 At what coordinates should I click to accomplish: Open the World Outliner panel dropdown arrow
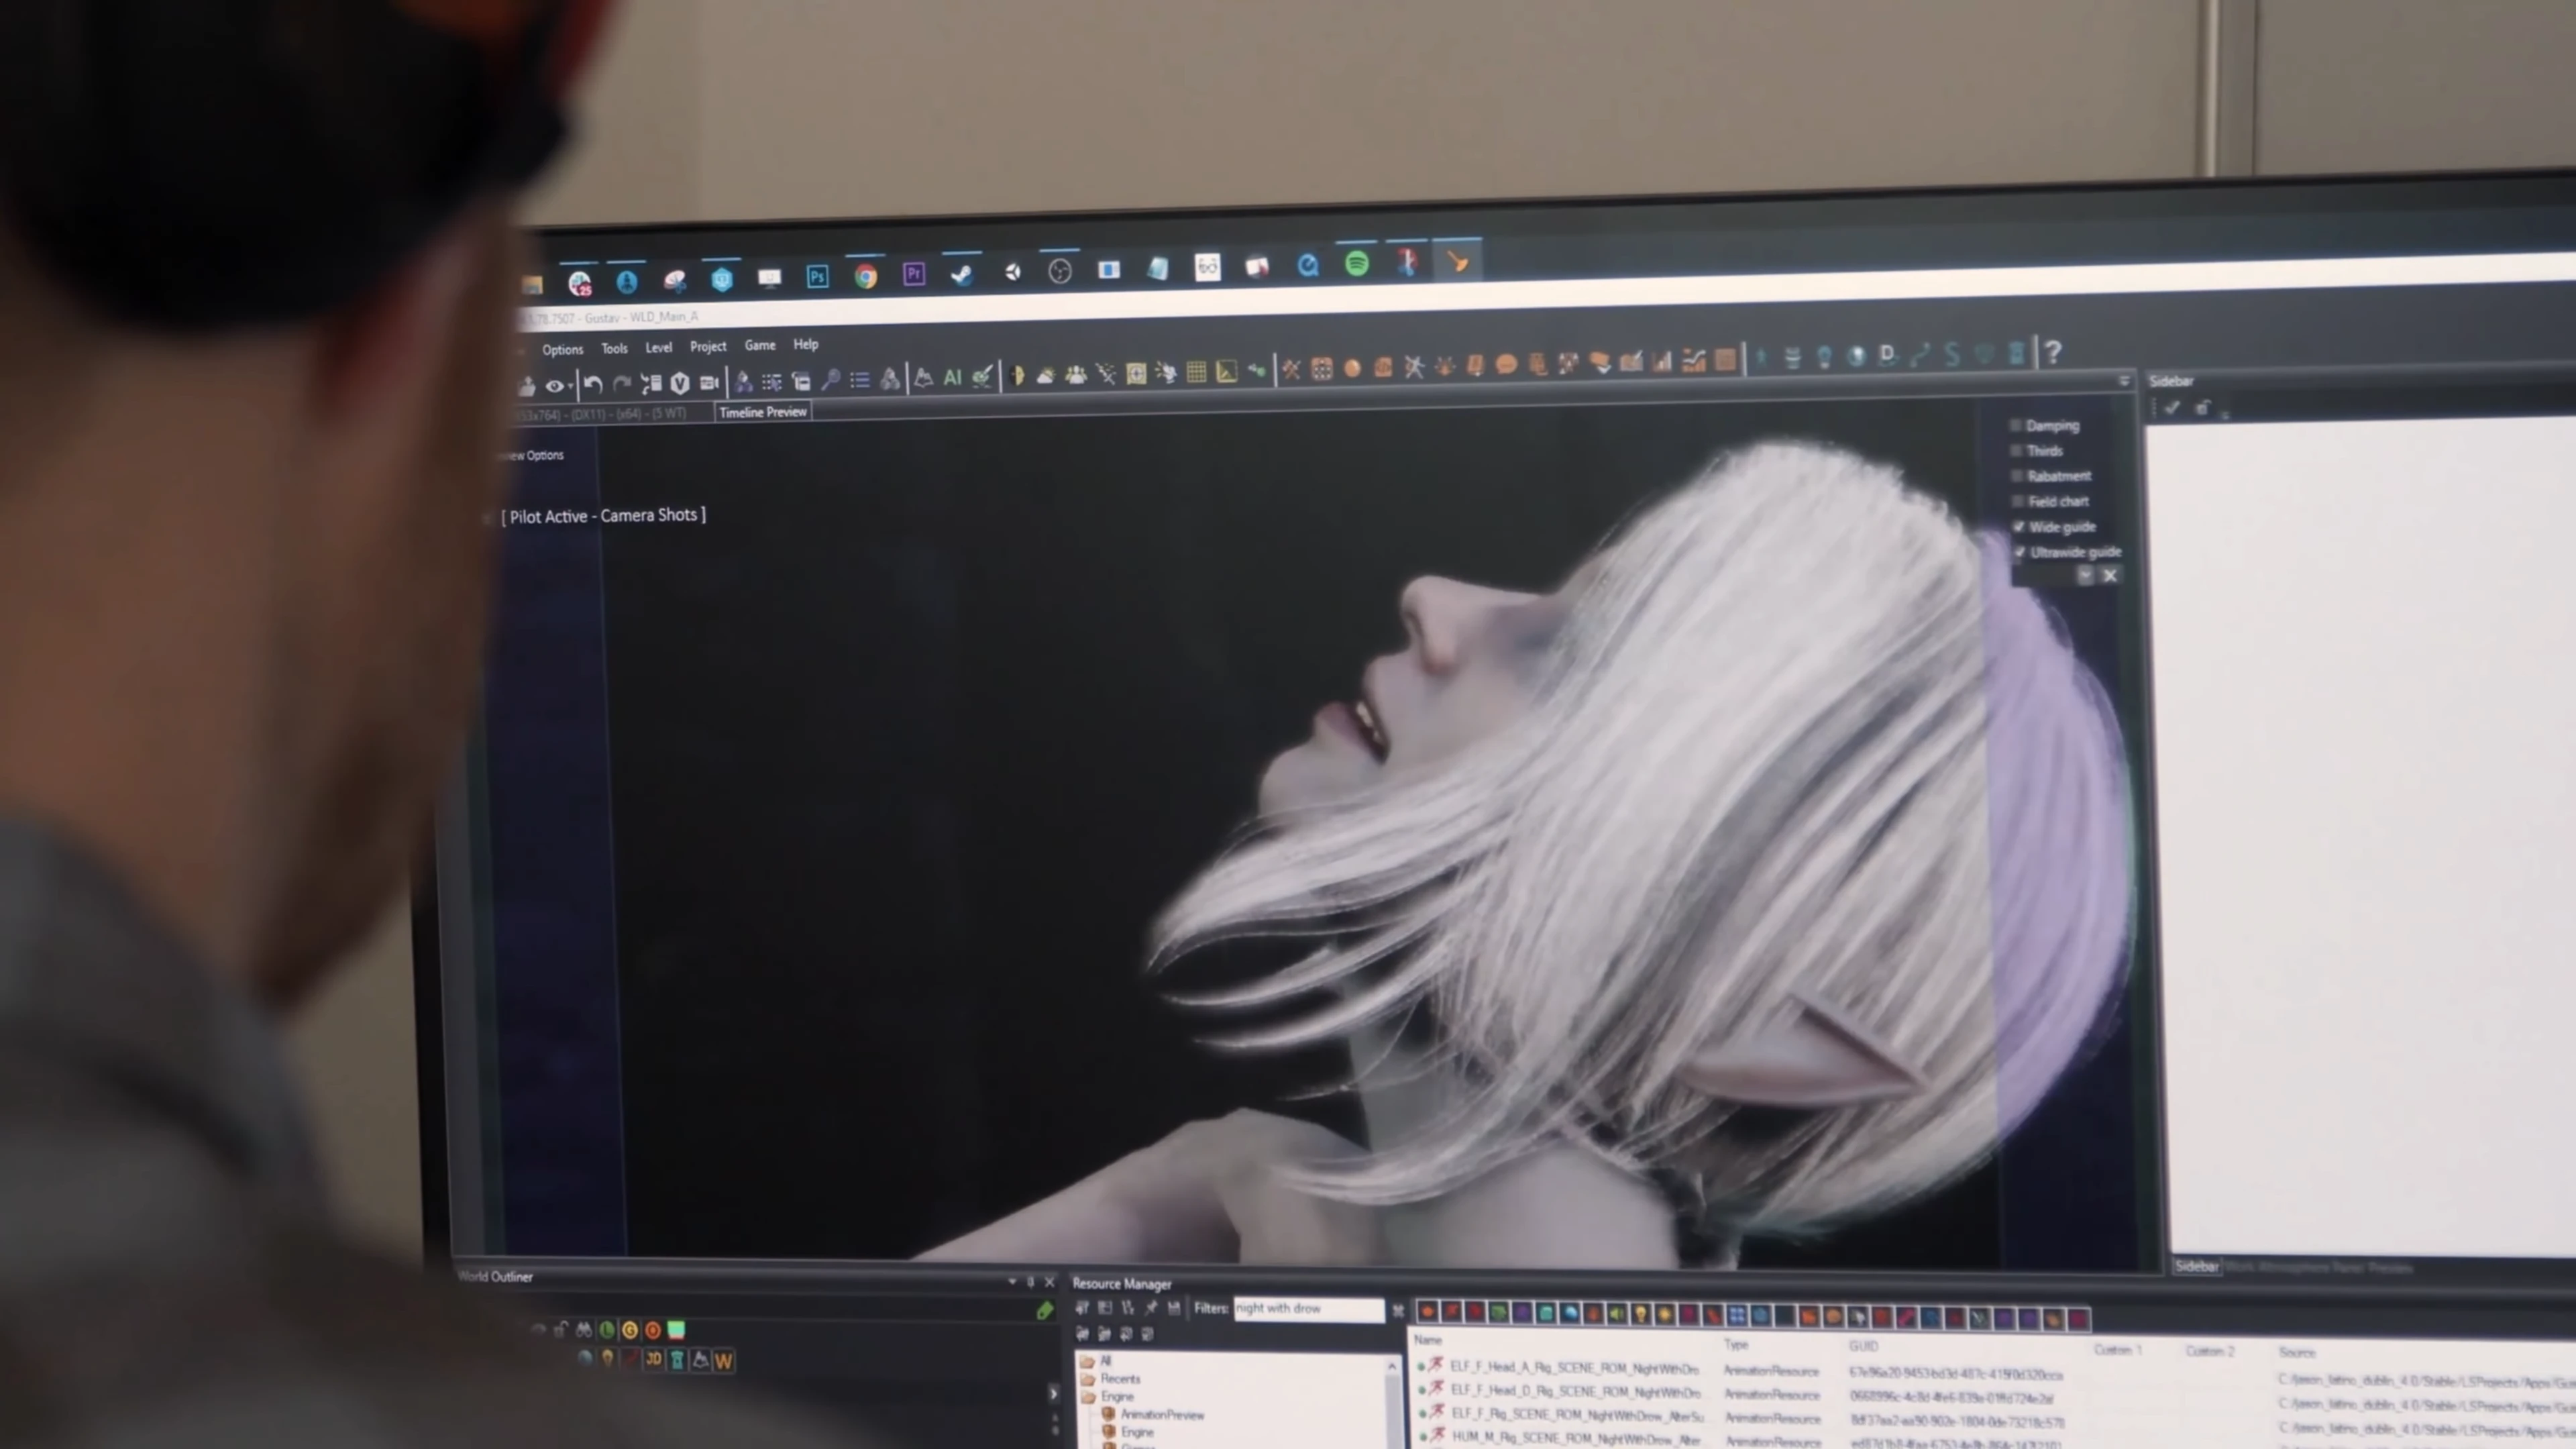[1012, 1281]
